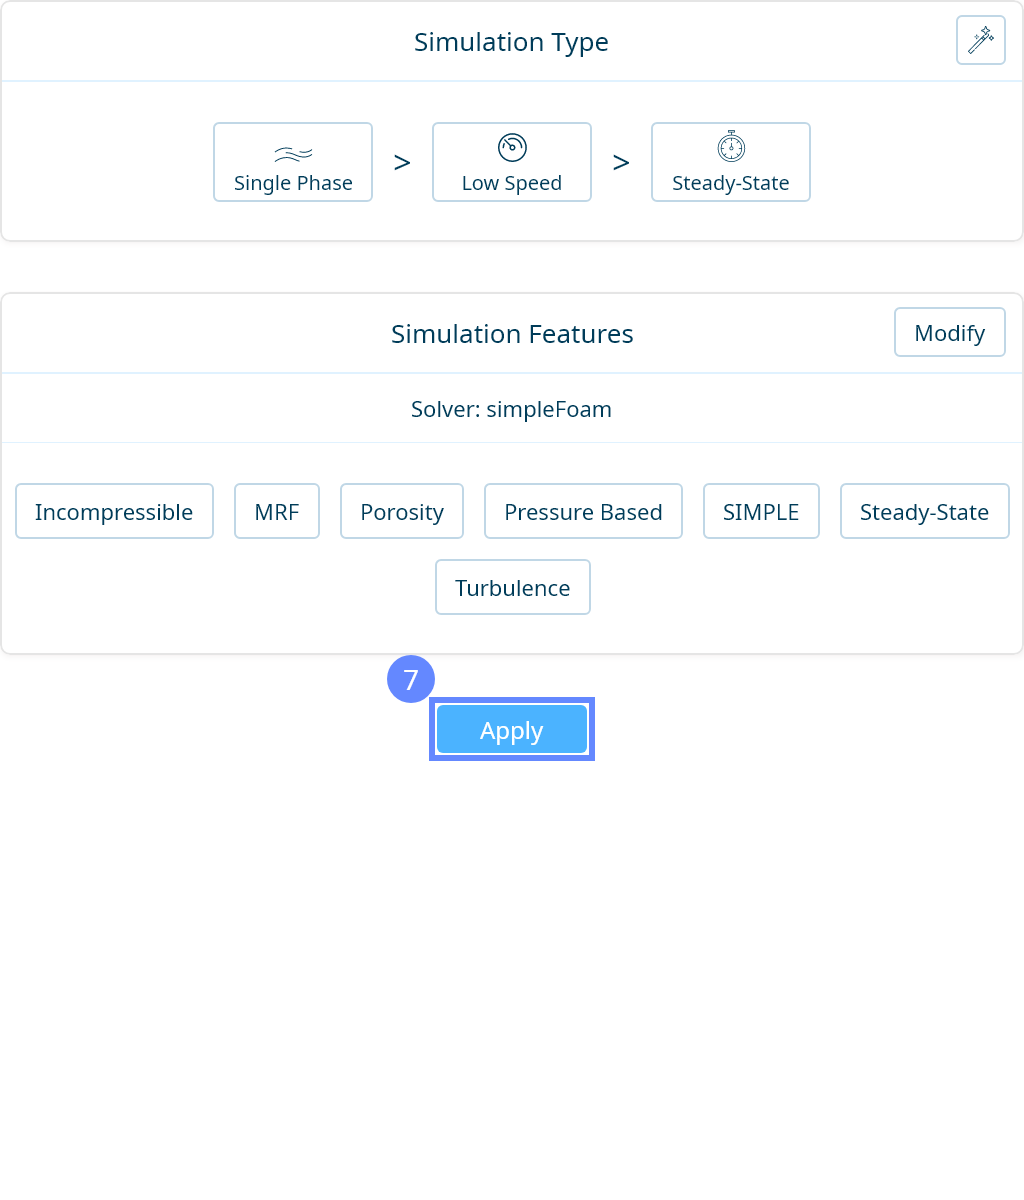Image resolution: width=1024 pixels, height=1200 pixels.
Task: Click the Simulation Type heading
Action: tap(511, 42)
